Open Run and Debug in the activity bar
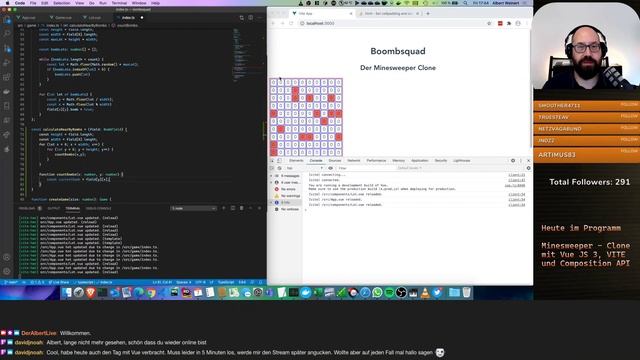The height and width of the screenshot is (360, 640). tap(7, 63)
